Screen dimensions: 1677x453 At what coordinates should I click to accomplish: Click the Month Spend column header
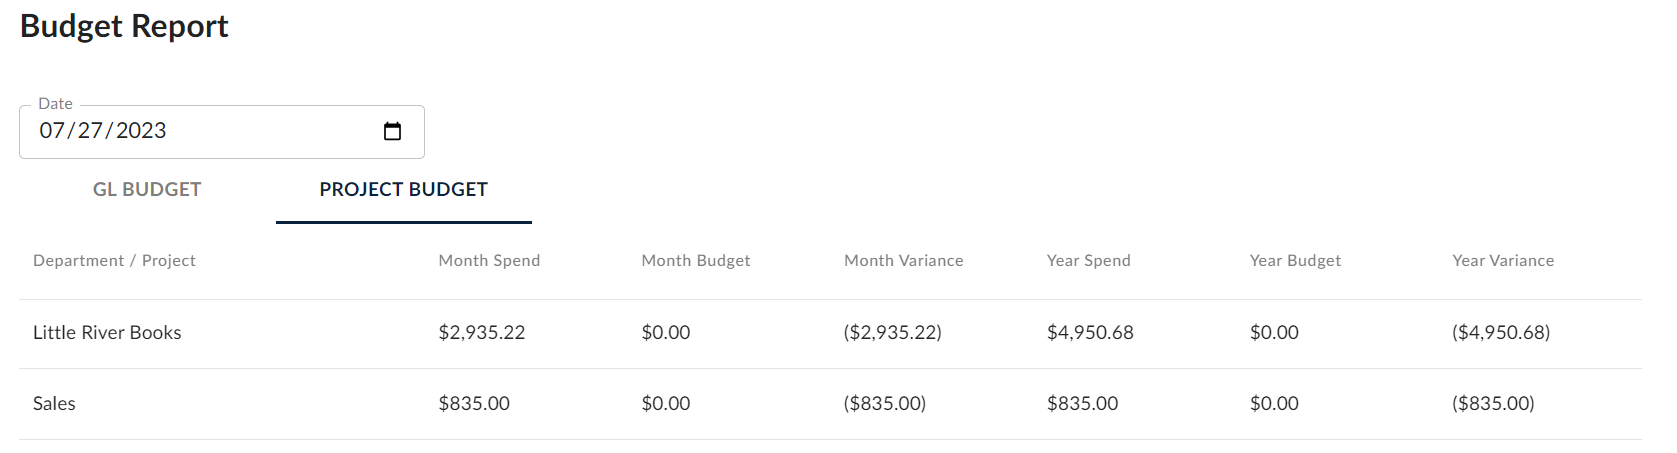click(x=489, y=261)
